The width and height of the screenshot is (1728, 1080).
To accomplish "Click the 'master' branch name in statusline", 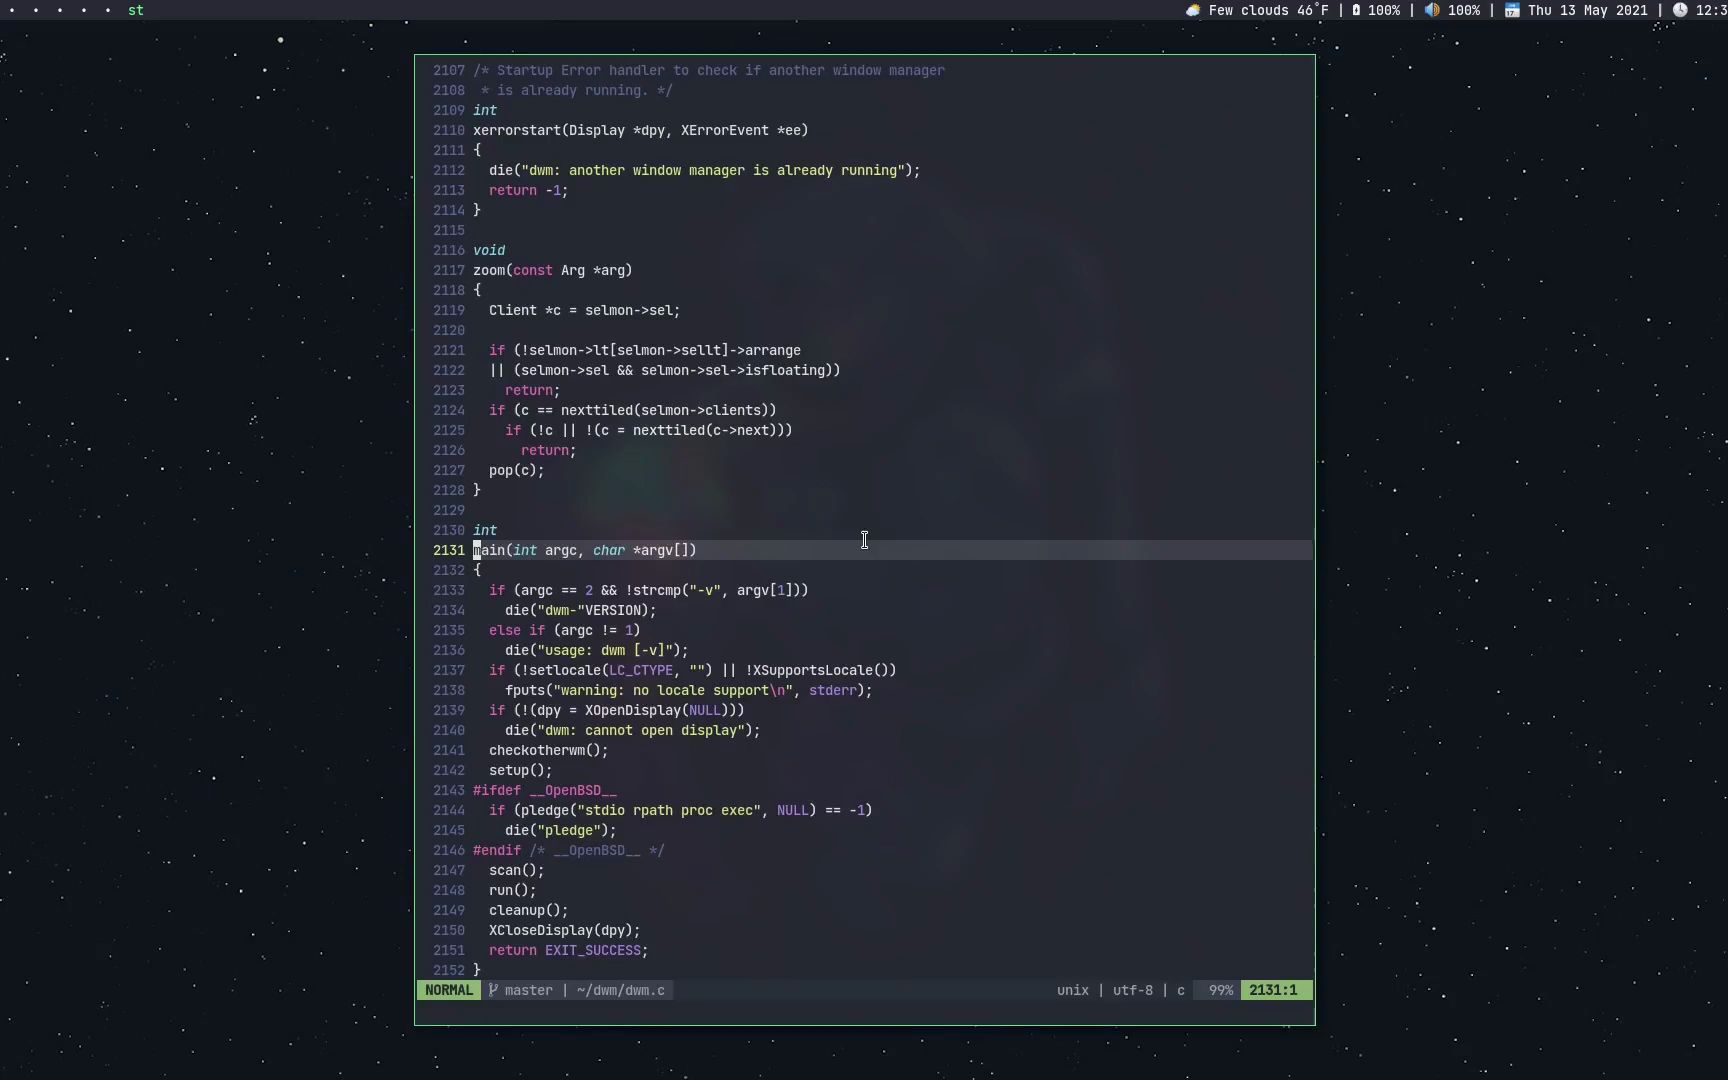I will click(529, 990).
